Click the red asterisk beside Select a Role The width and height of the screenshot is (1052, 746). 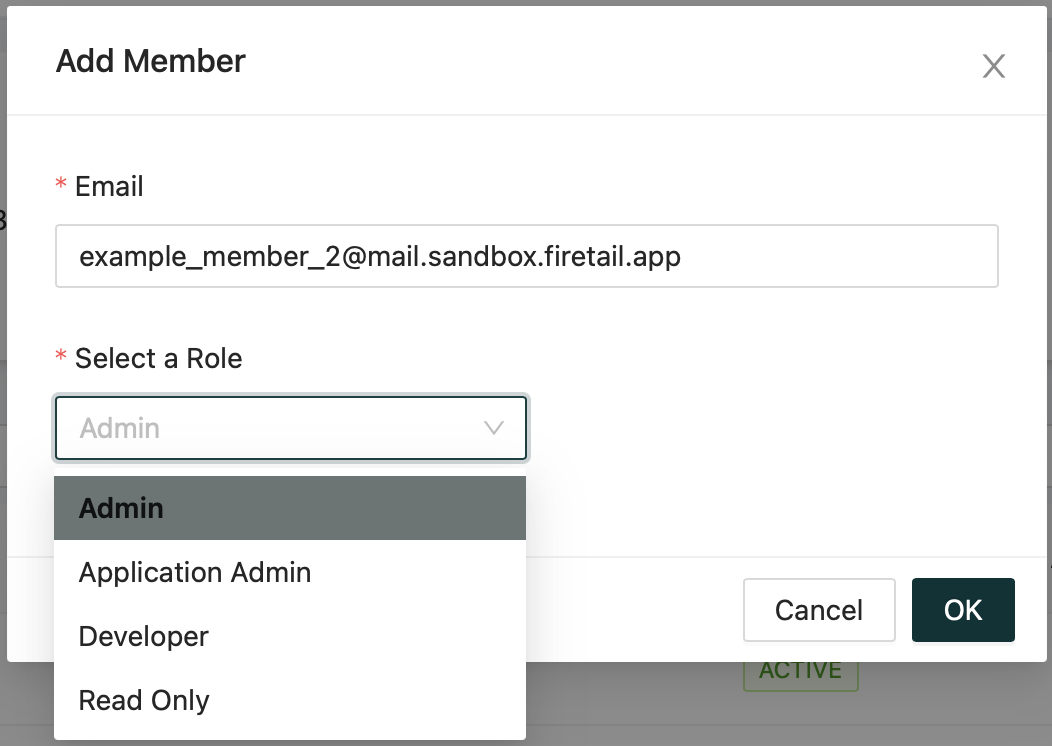pyautogui.click(x=61, y=358)
